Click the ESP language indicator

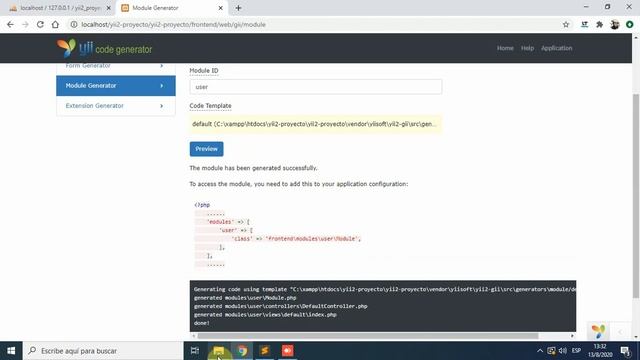click(x=576, y=351)
